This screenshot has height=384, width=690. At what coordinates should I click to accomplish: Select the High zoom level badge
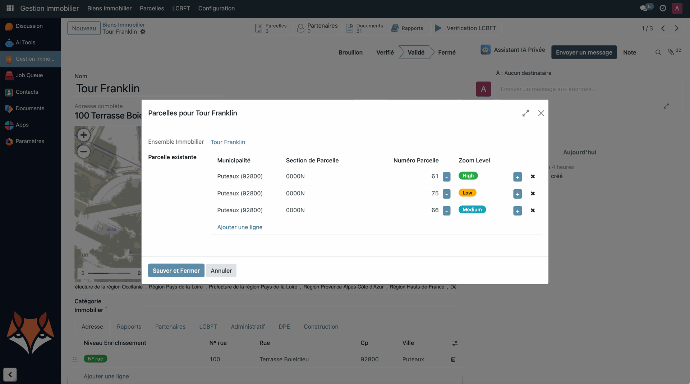point(468,176)
